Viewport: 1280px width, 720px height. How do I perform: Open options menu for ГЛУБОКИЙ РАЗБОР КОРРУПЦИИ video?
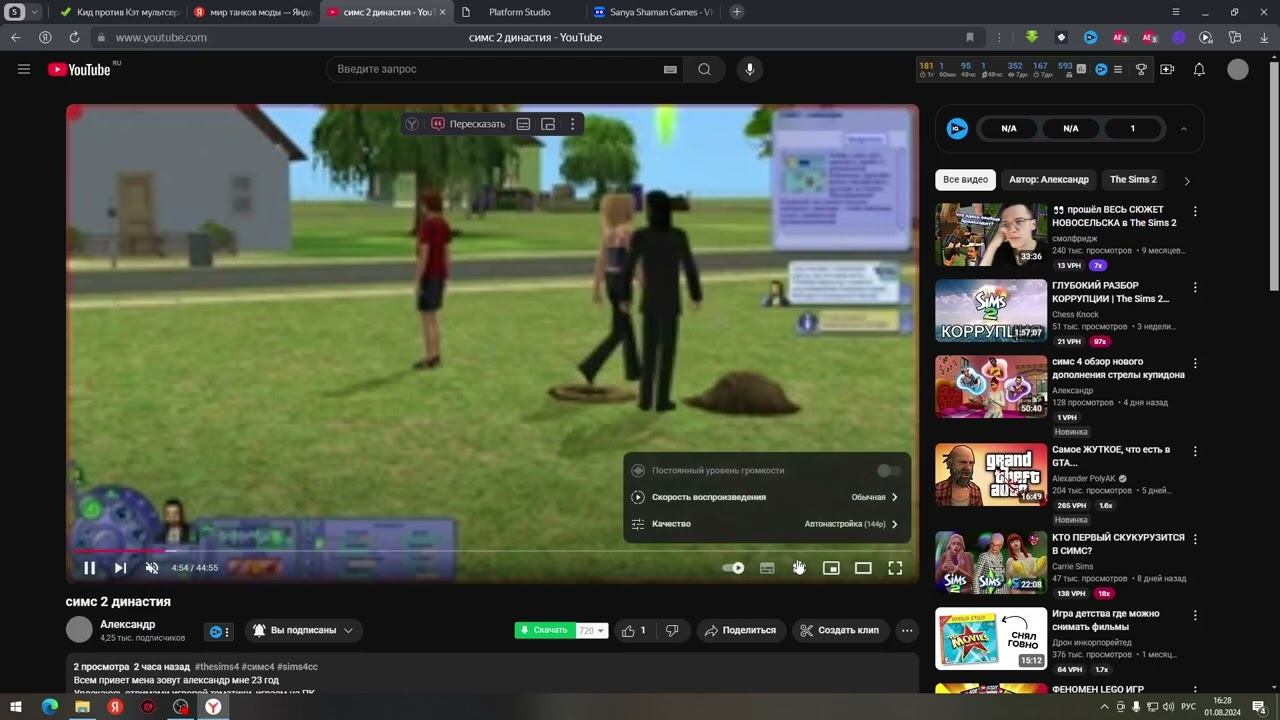tap(1195, 288)
